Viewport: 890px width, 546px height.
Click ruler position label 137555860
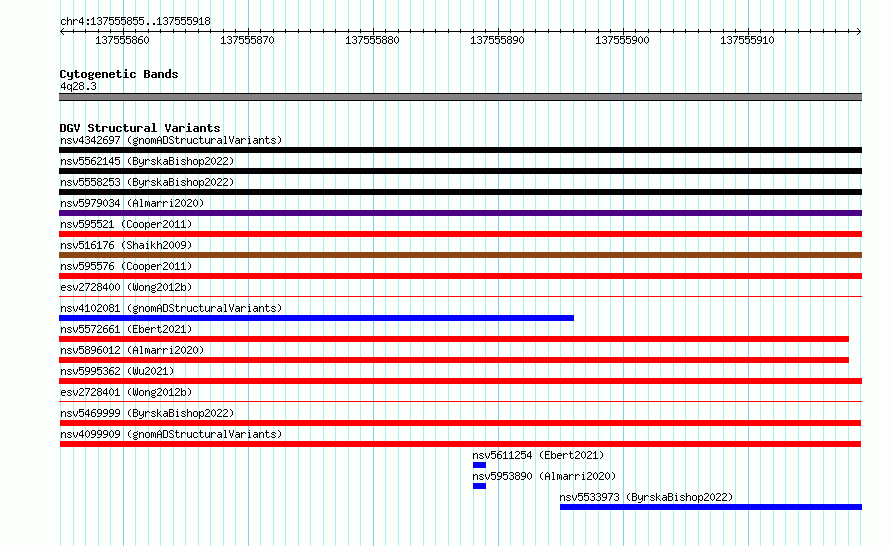pos(122,40)
